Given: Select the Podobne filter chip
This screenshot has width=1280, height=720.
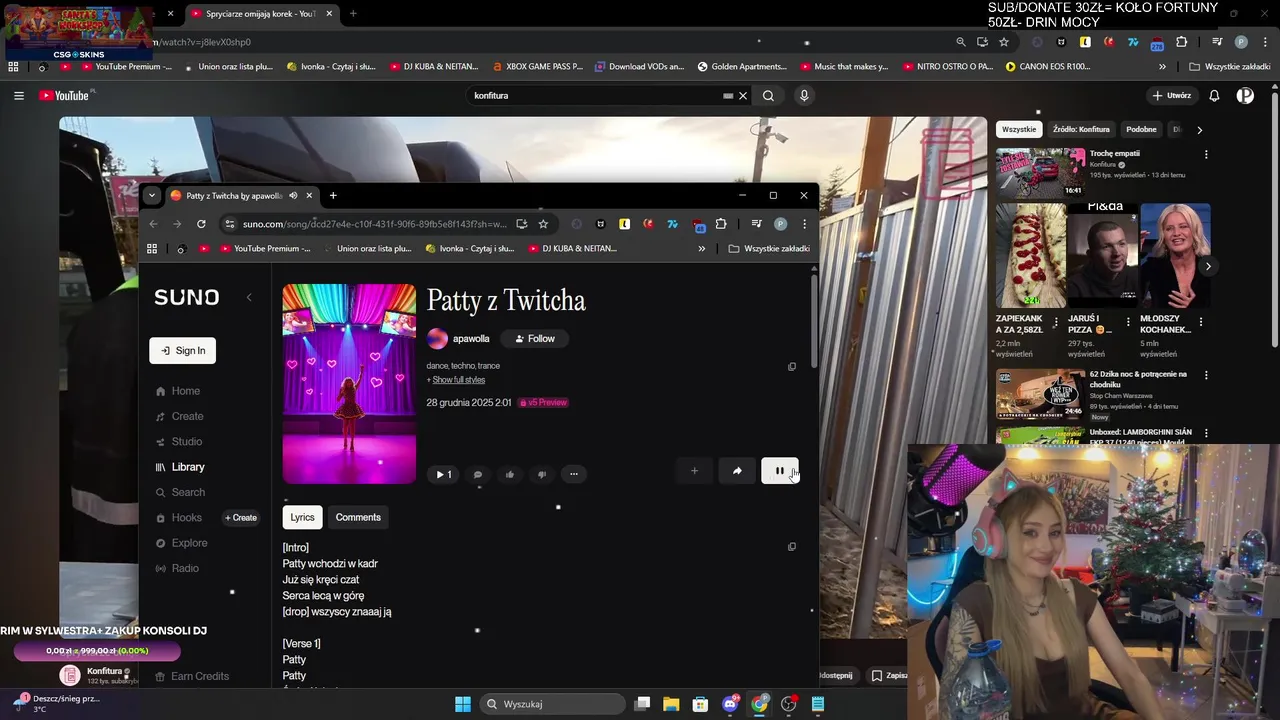Looking at the screenshot, I should tap(1141, 130).
